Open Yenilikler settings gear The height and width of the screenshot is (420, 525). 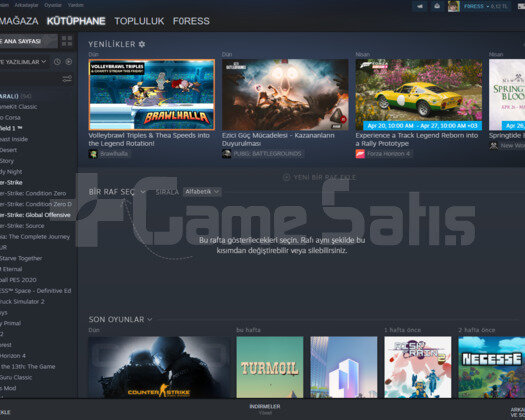pyautogui.click(x=142, y=44)
